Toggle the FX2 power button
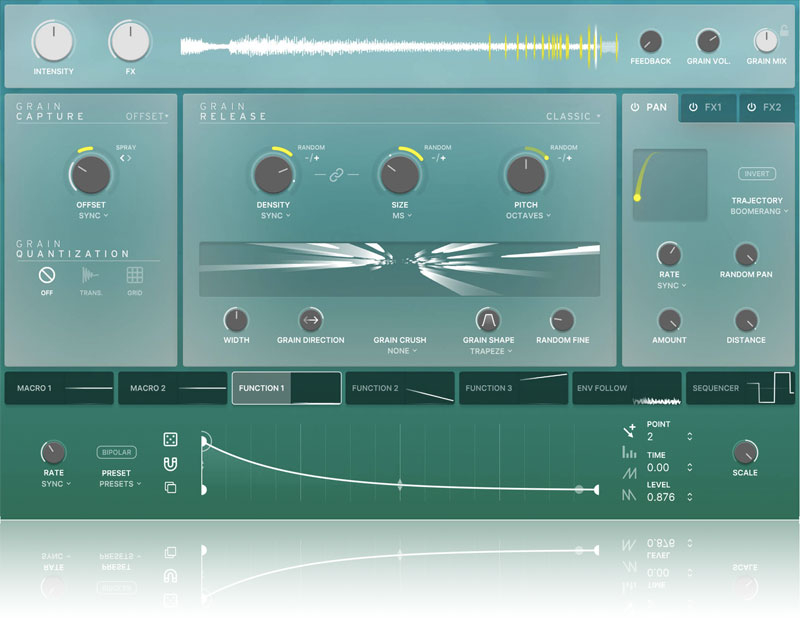The image size is (800, 620). click(x=752, y=108)
